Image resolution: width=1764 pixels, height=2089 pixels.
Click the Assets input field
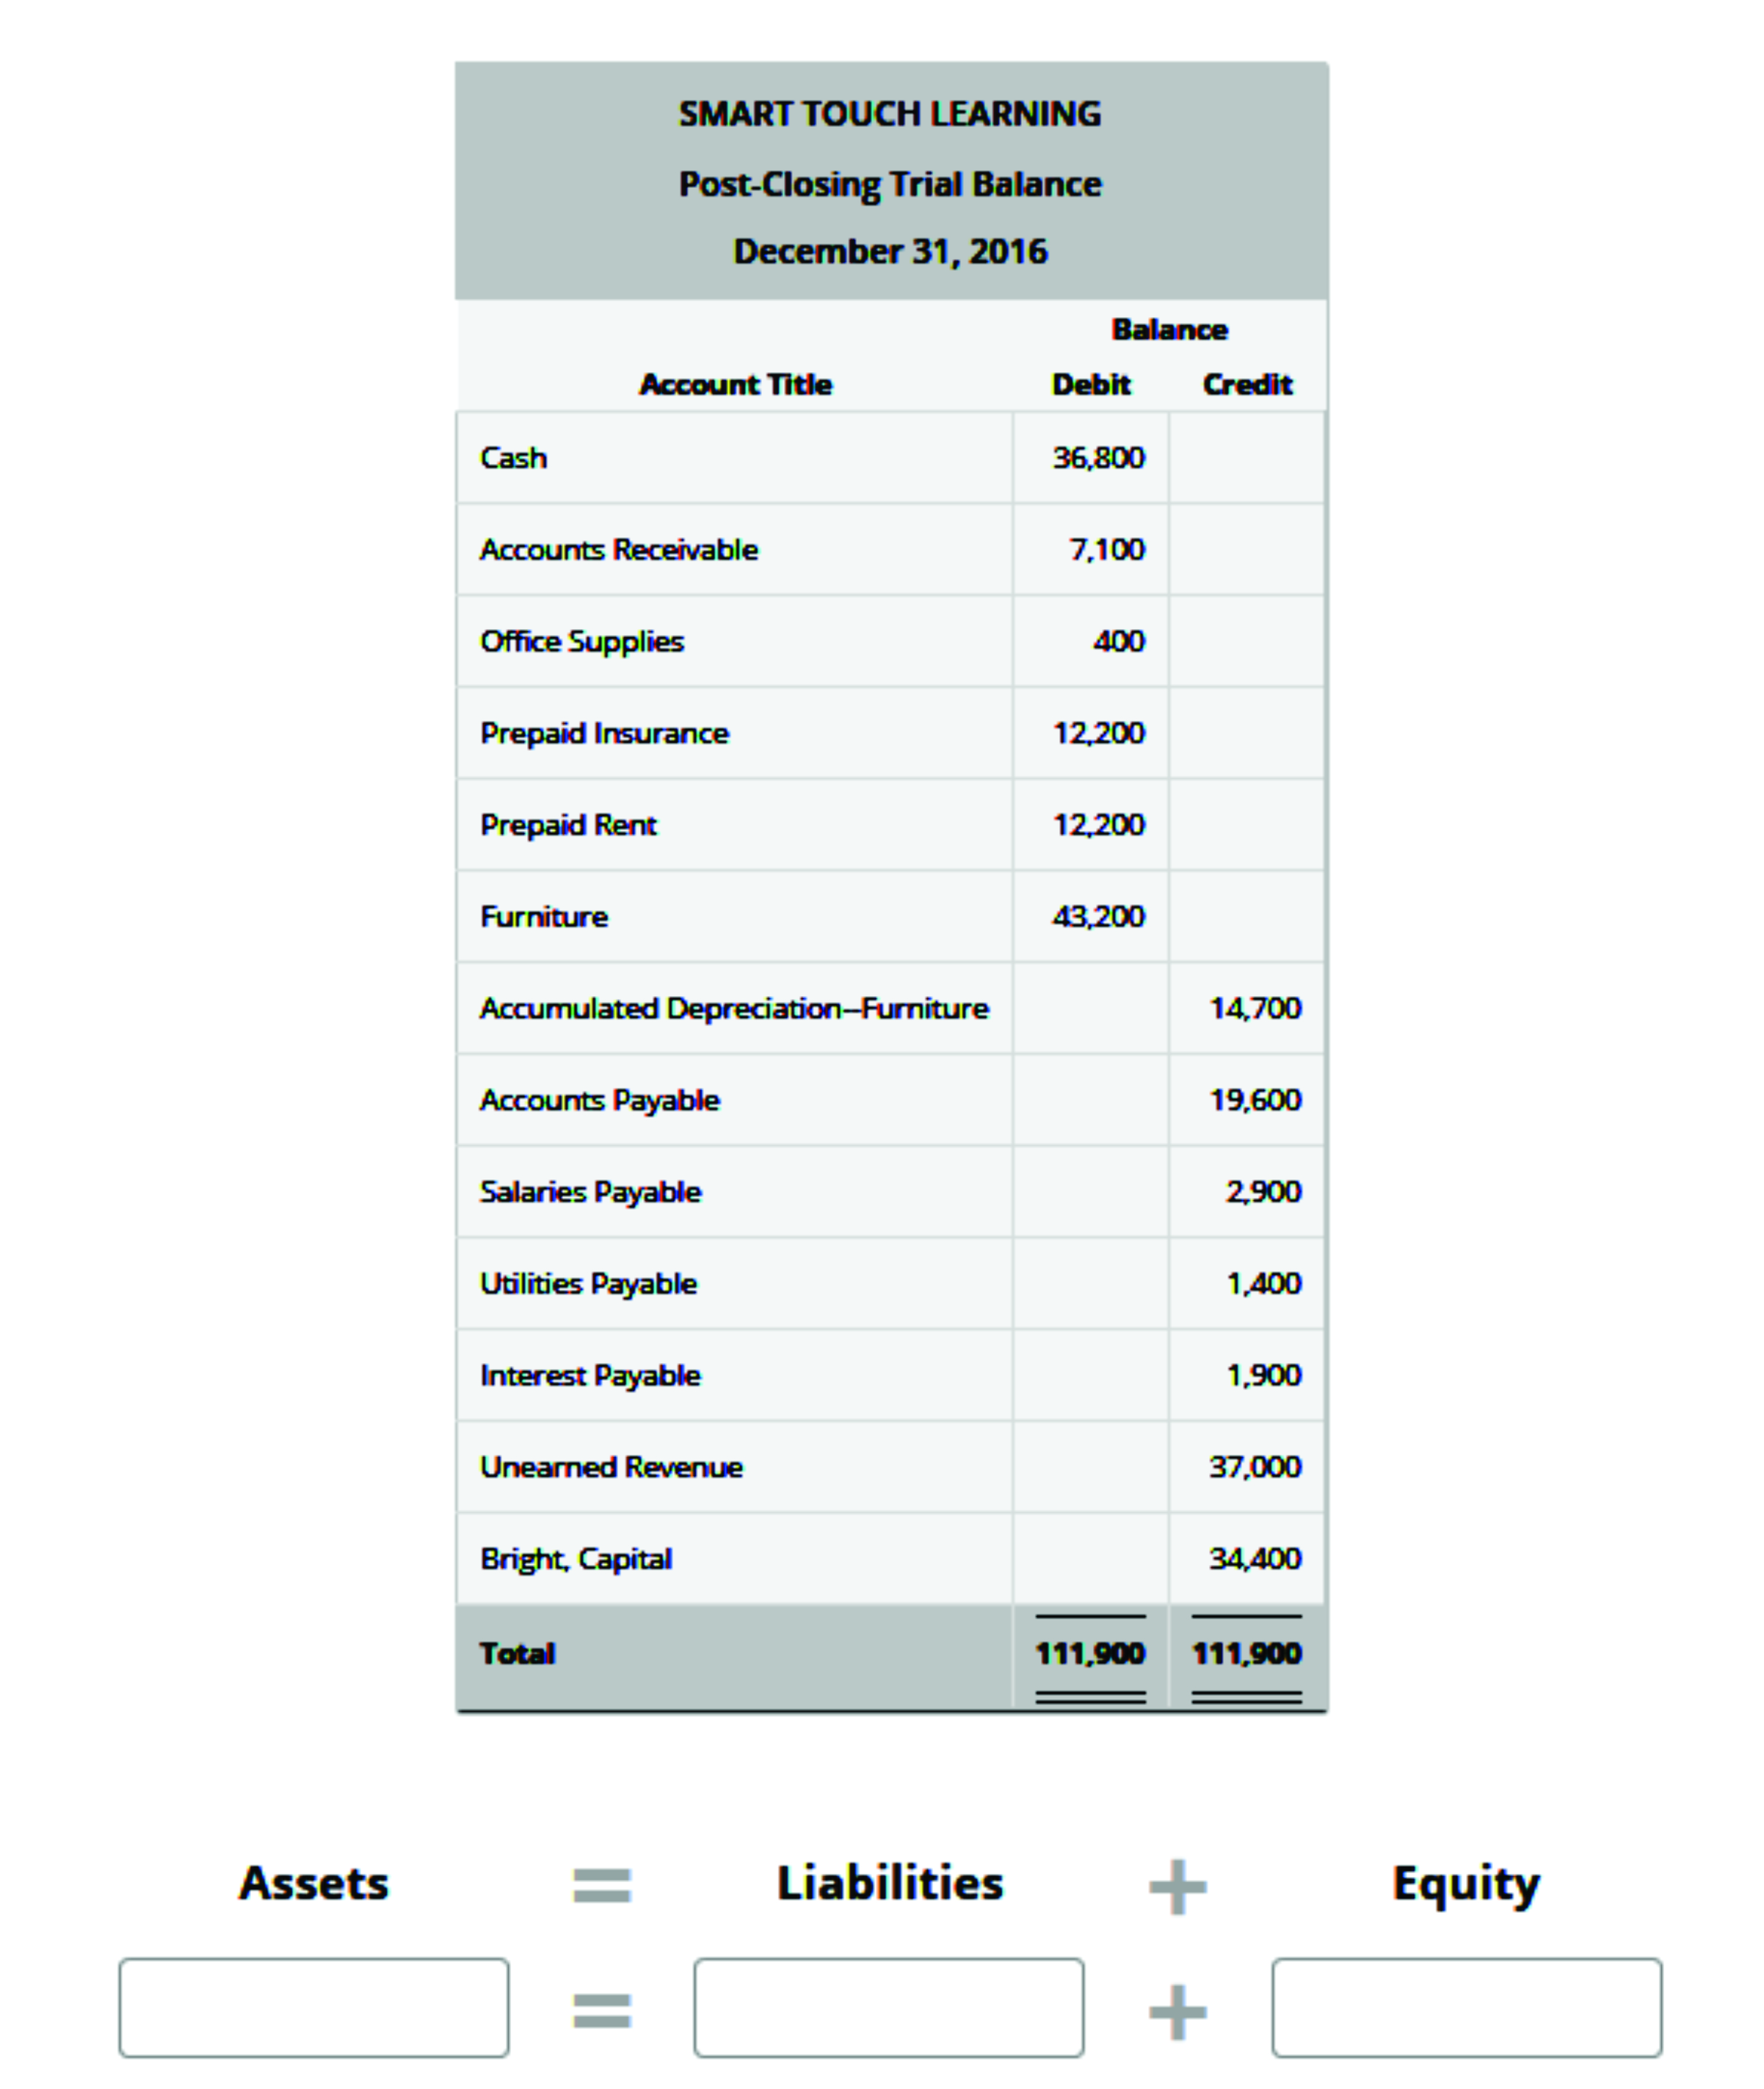(316, 2007)
